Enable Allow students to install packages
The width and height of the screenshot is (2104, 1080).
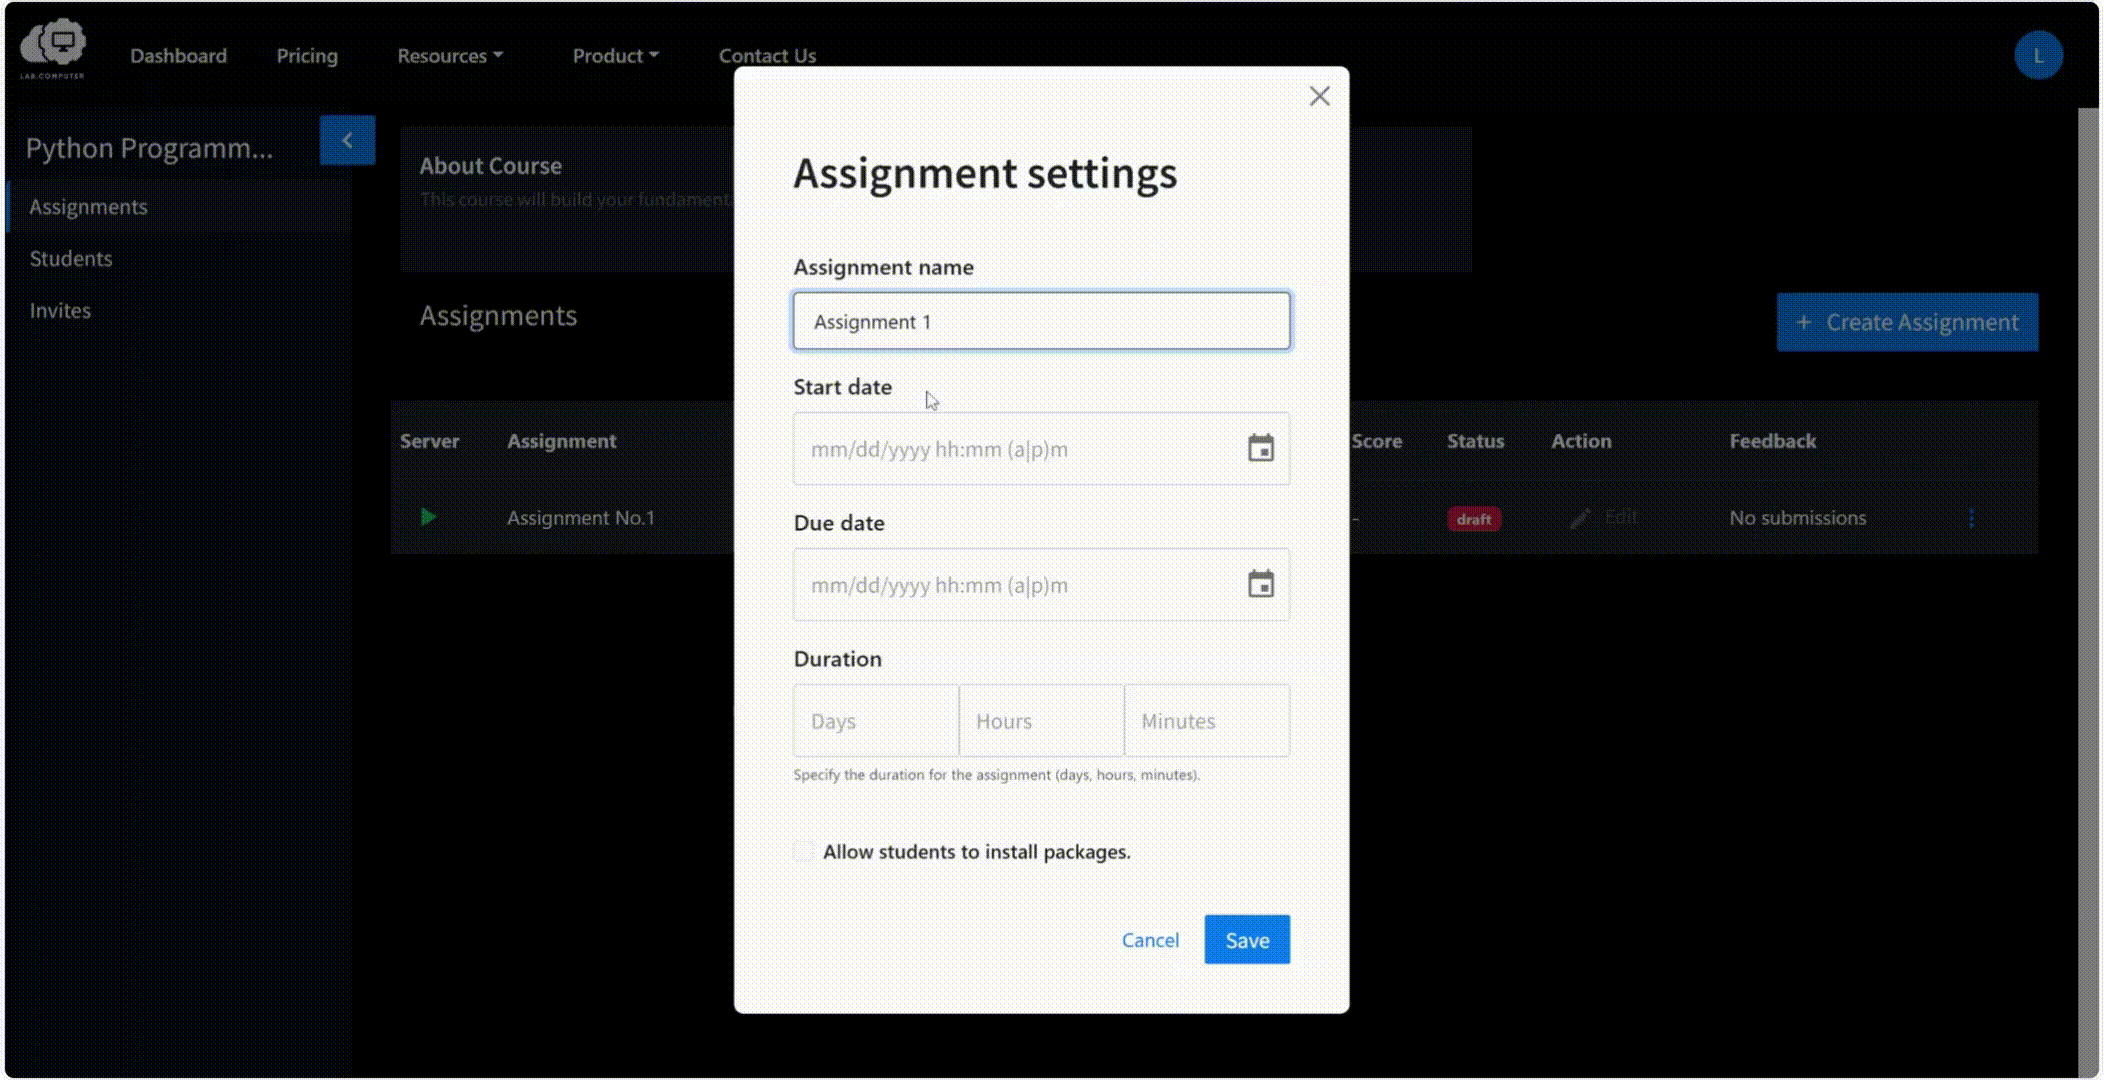pos(804,851)
